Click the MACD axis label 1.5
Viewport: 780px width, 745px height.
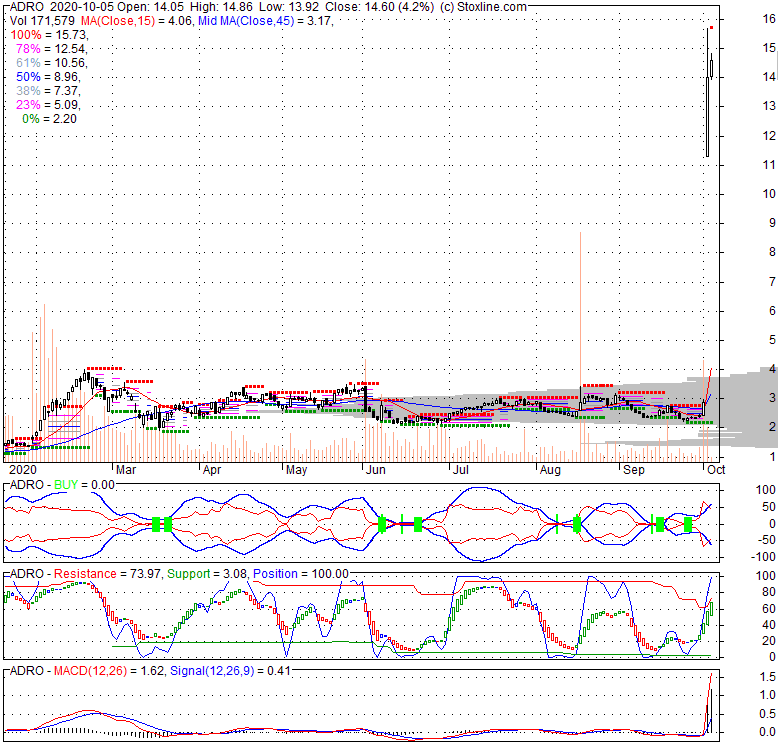(768, 676)
